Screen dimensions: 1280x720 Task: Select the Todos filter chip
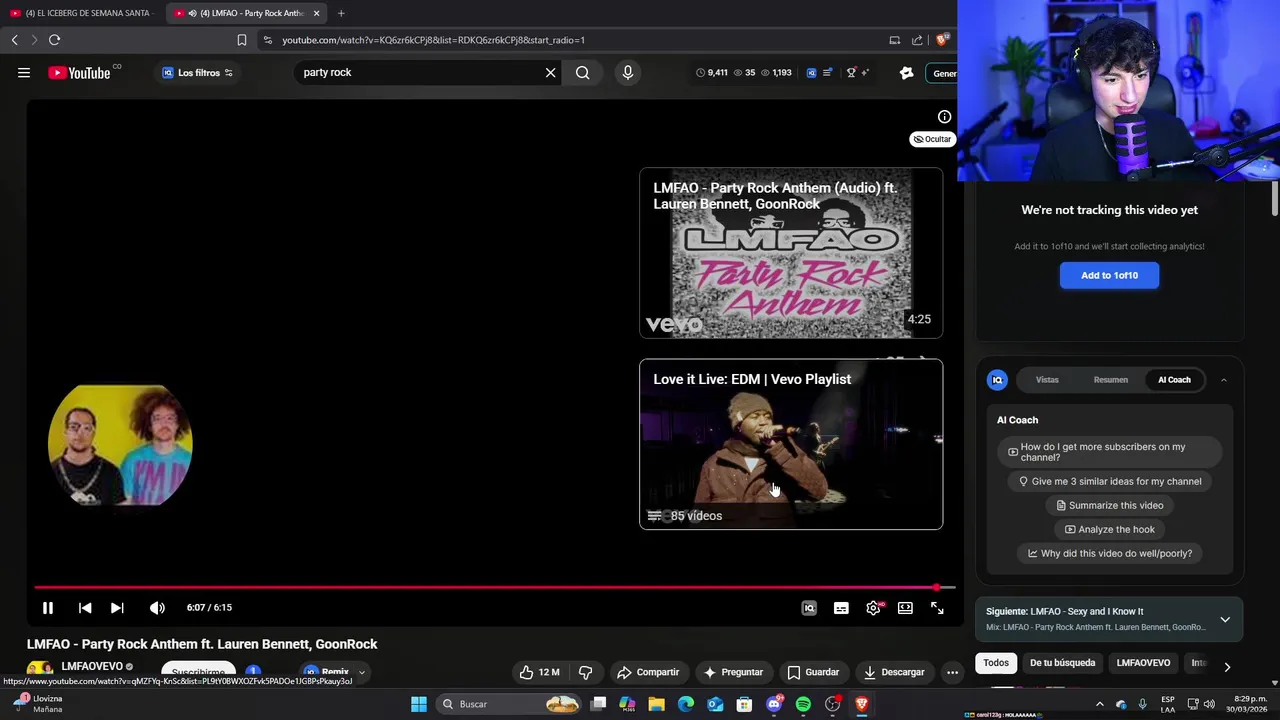tap(996, 663)
